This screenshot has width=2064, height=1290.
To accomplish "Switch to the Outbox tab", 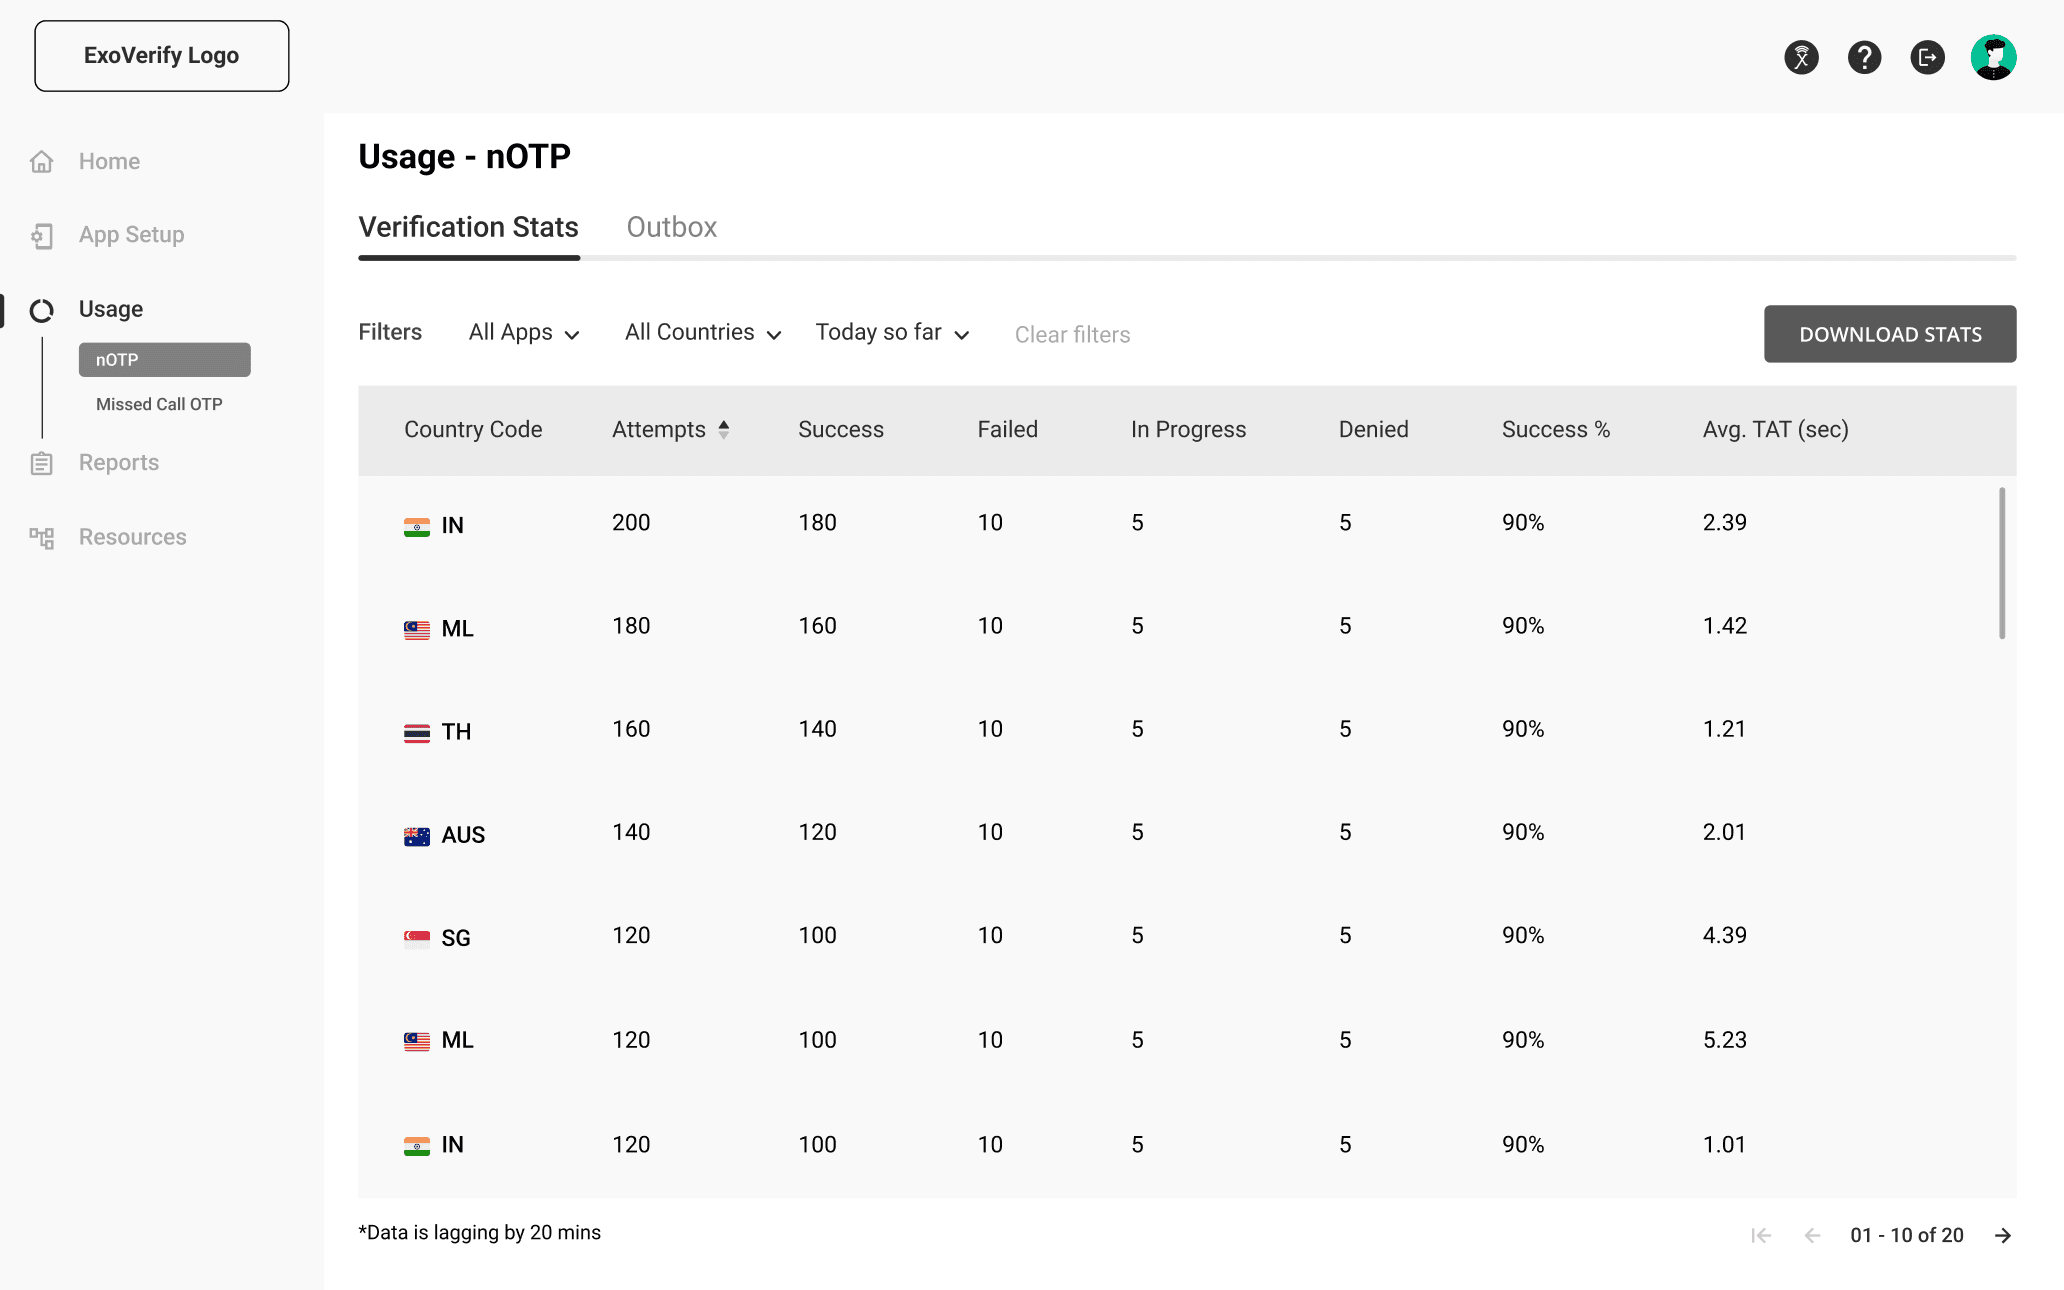I will coord(671,227).
